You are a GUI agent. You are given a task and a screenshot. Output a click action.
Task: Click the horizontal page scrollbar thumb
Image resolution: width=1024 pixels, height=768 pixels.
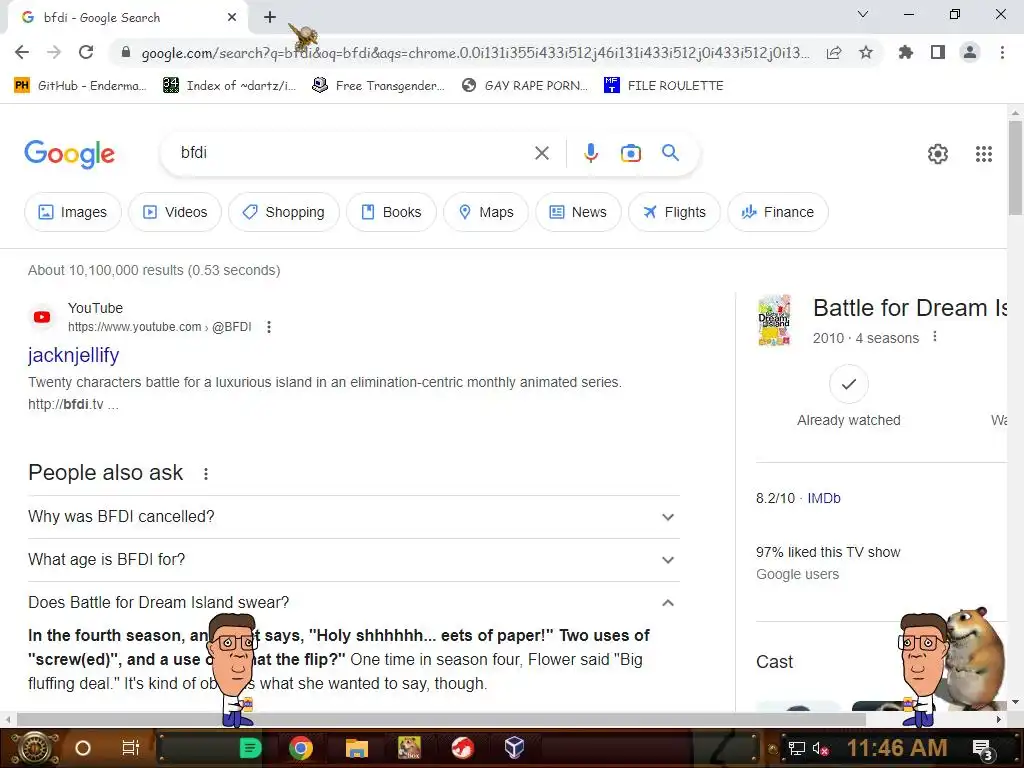pyautogui.click(x=441, y=719)
